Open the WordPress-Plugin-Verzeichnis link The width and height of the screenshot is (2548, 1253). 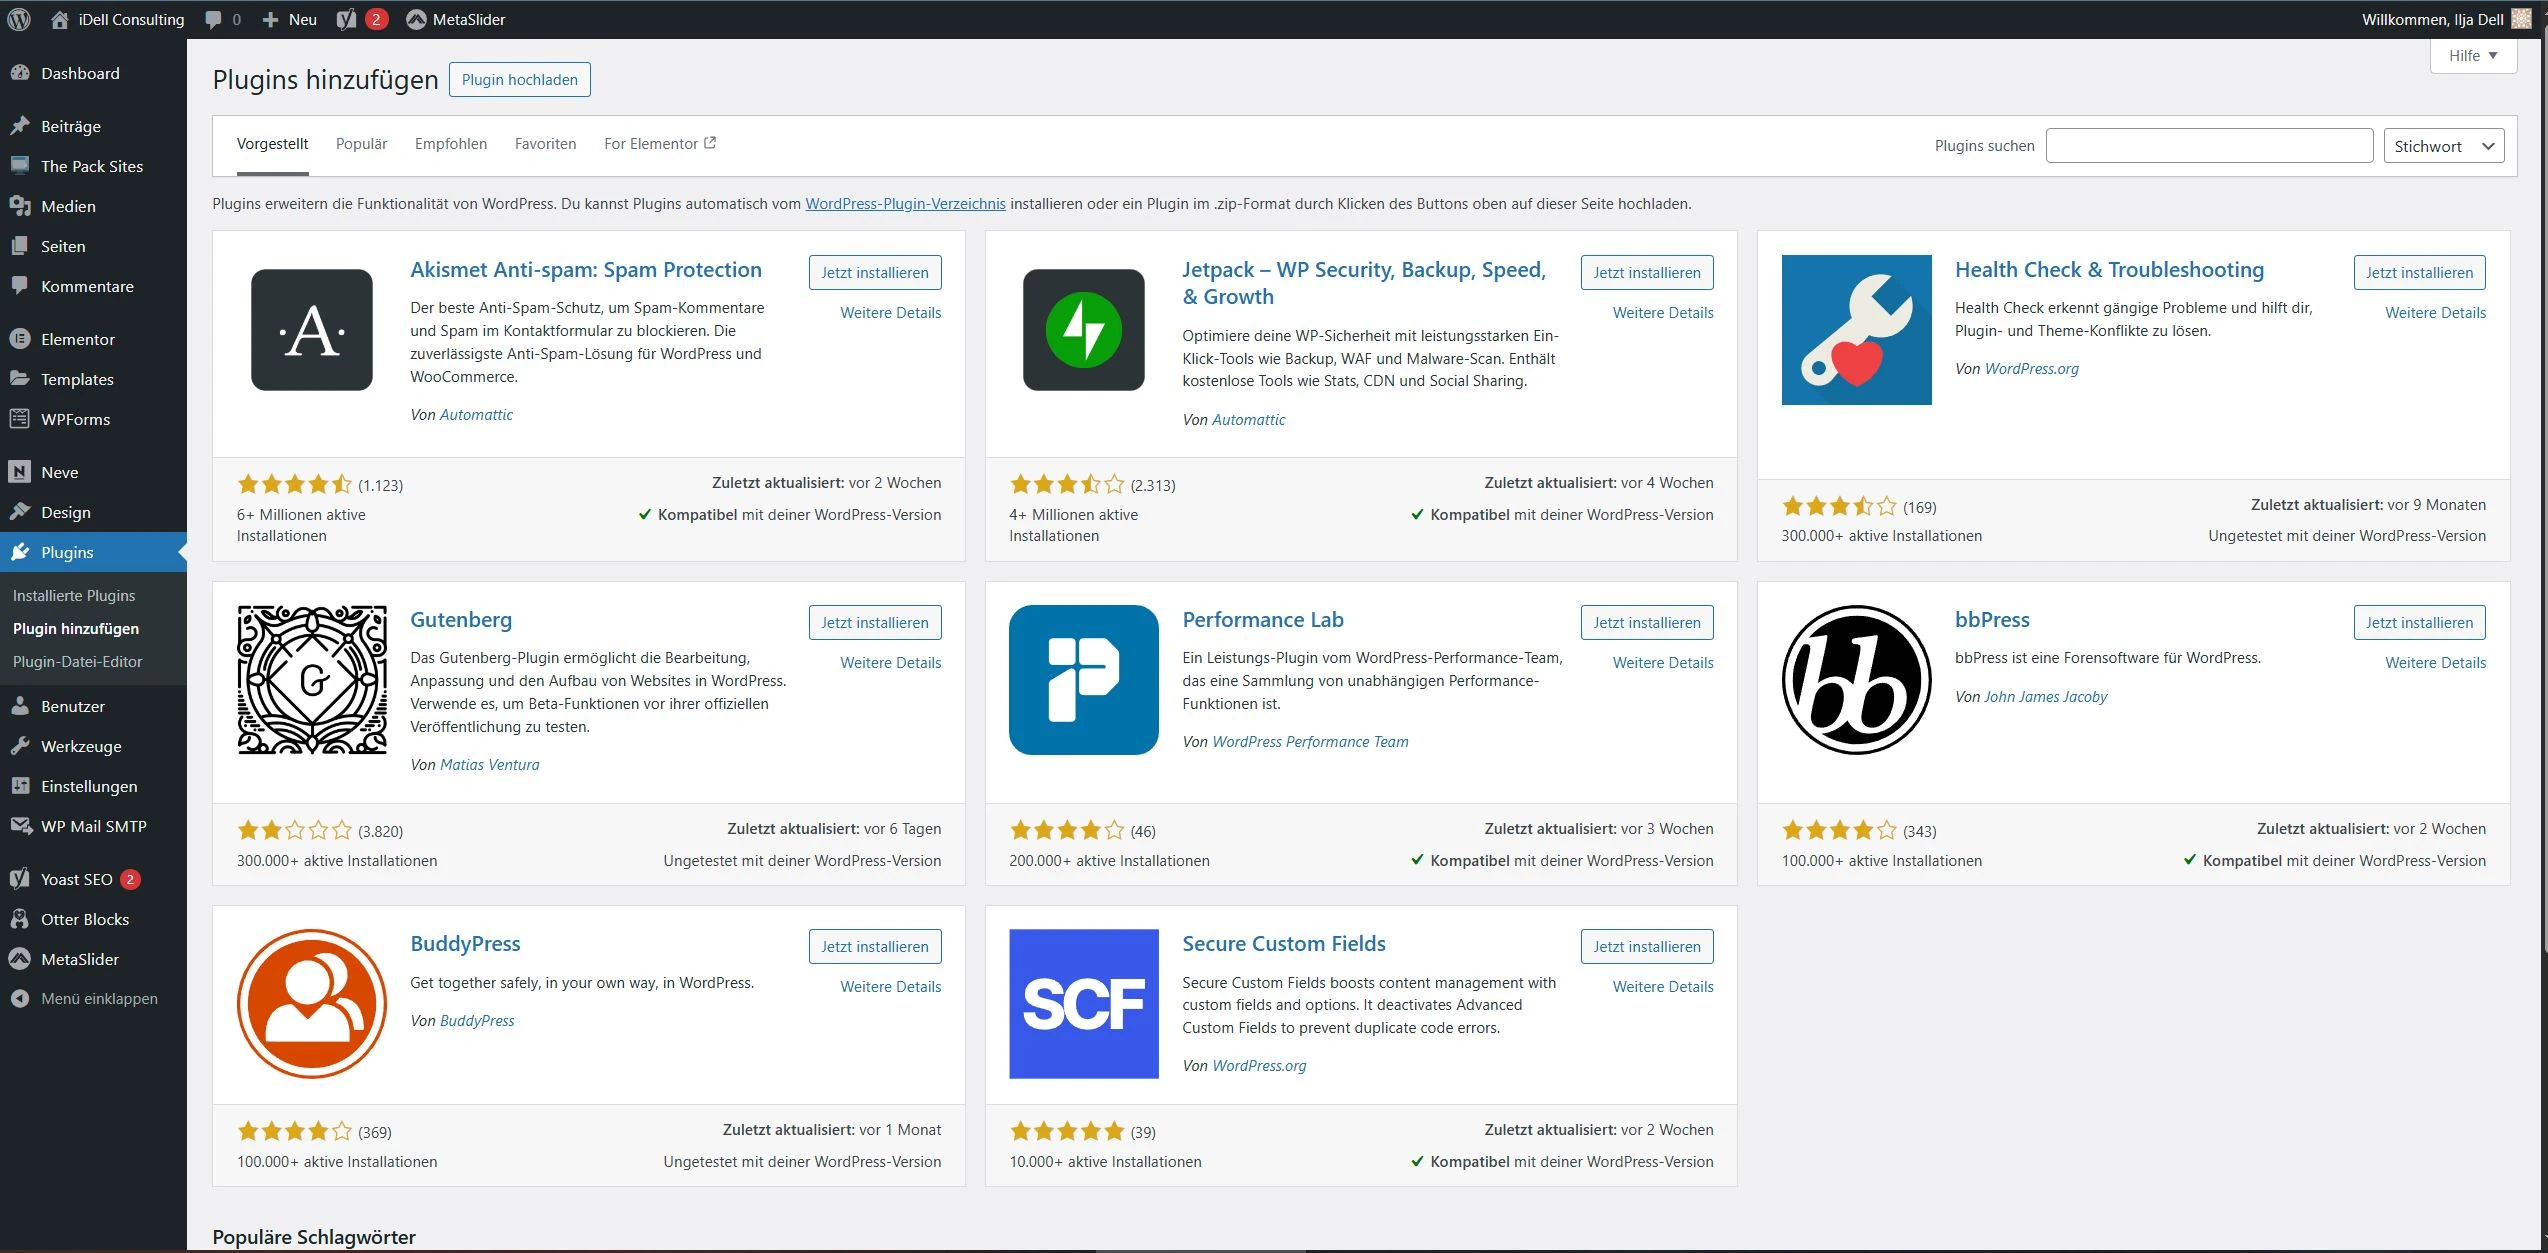tap(905, 203)
